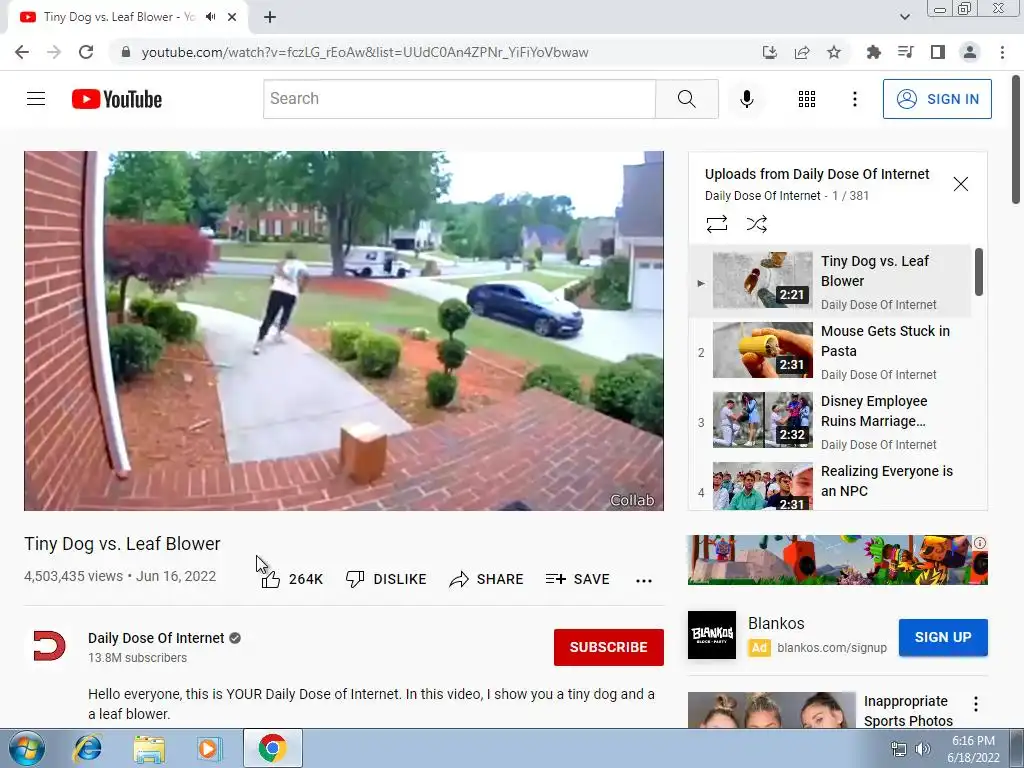Focus the YouTube search box
This screenshot has height=768, width=1024.
(459, 99)
